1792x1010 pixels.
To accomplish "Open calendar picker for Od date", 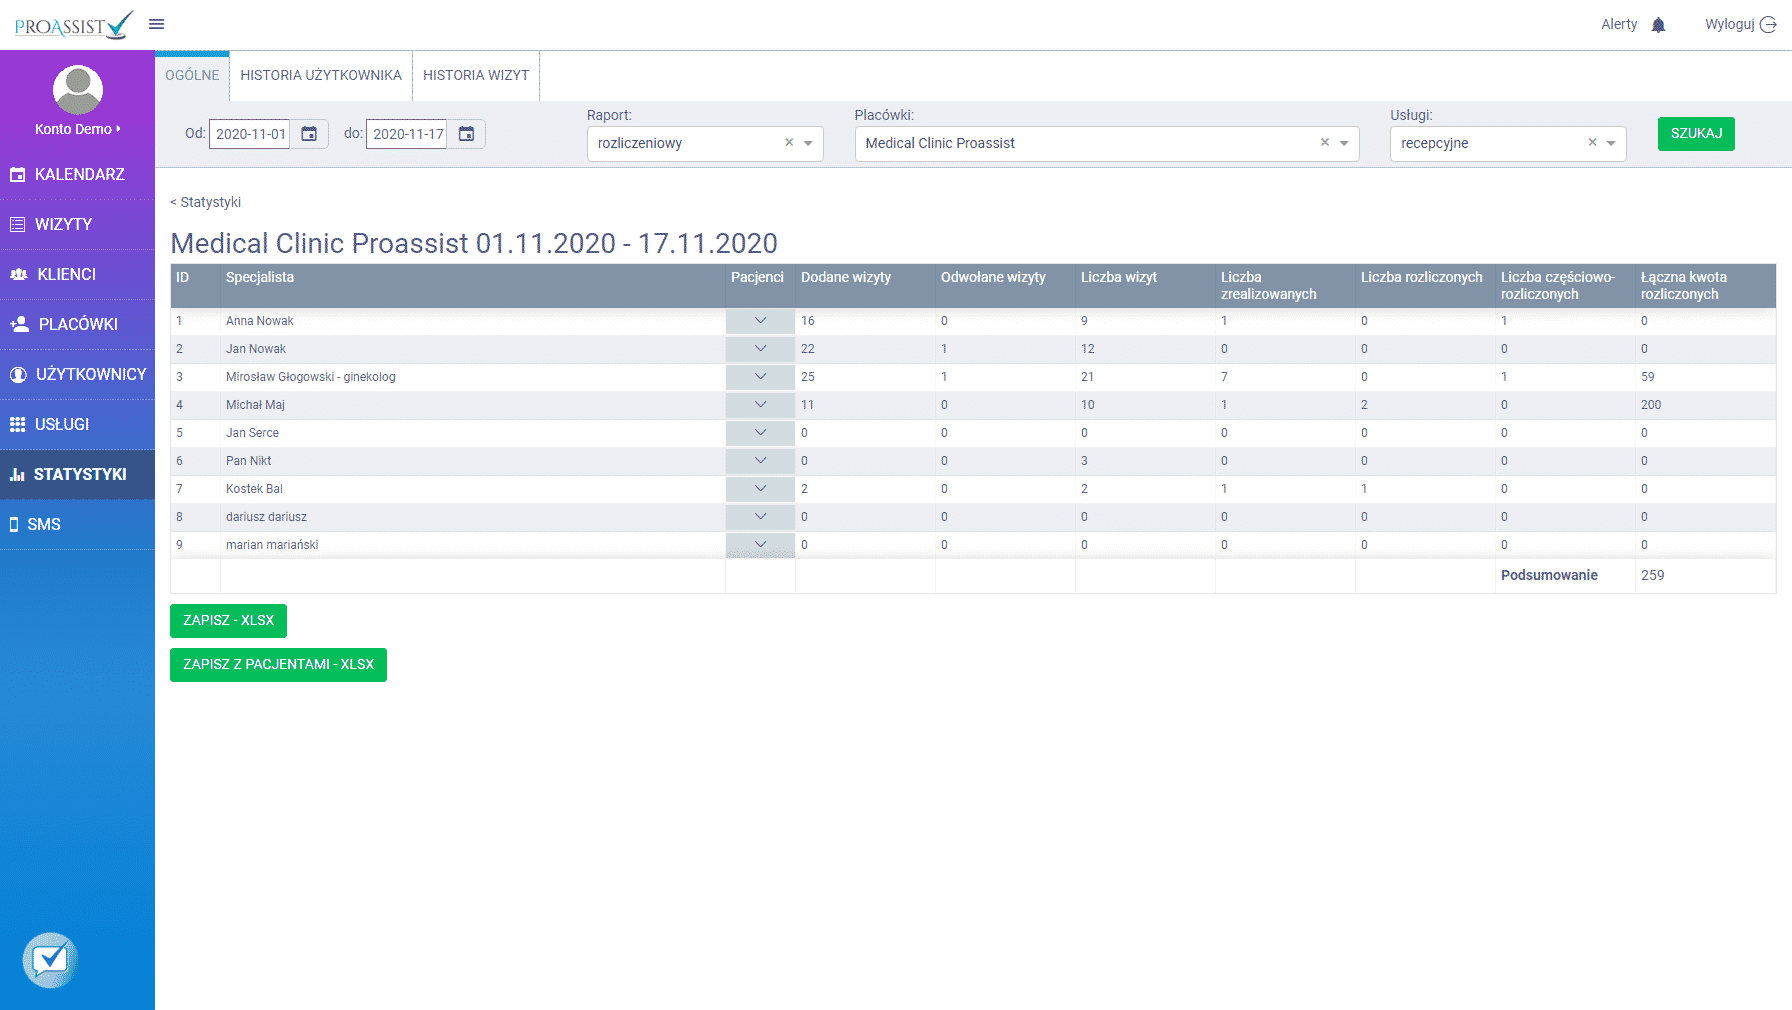I will point(309,134).
